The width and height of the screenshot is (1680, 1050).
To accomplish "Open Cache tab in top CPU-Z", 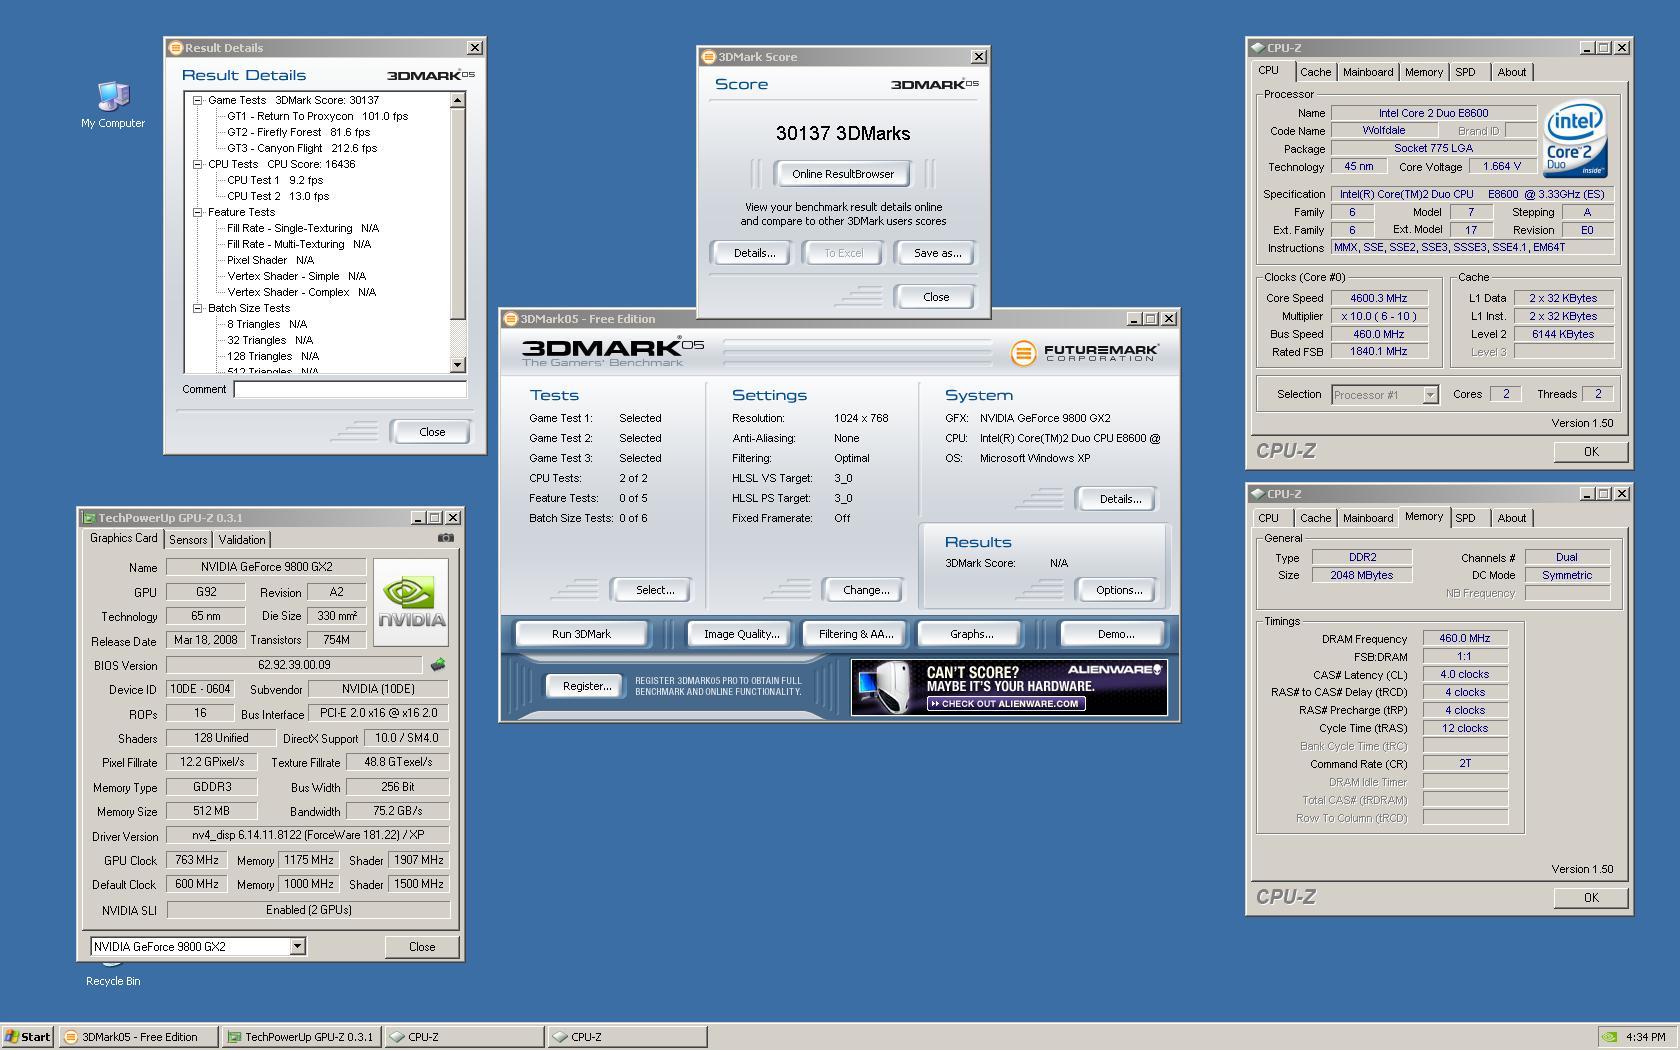I will [1315, 72].
